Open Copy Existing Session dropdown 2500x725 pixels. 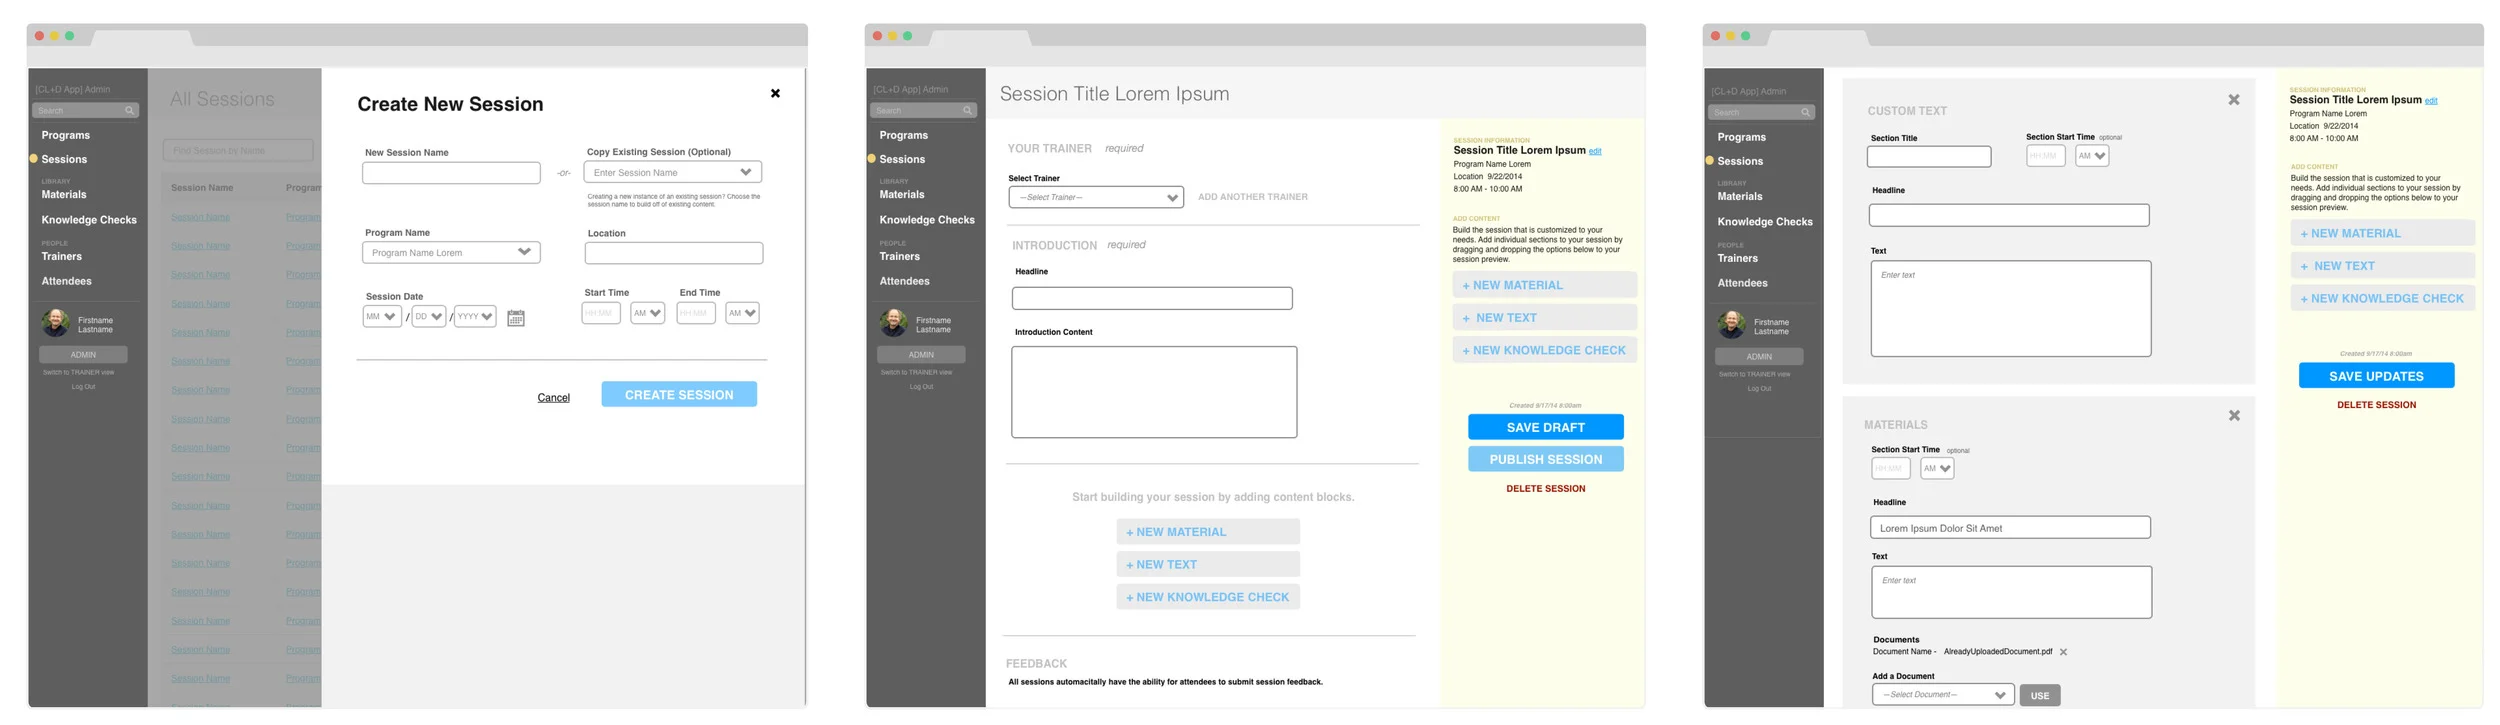(x=673, y=172)
